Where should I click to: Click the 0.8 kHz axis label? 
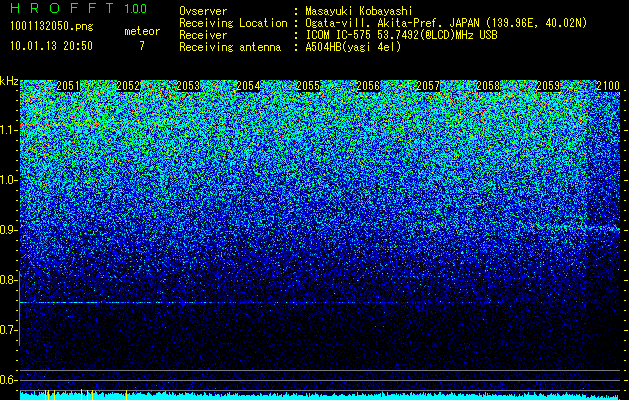8,280
